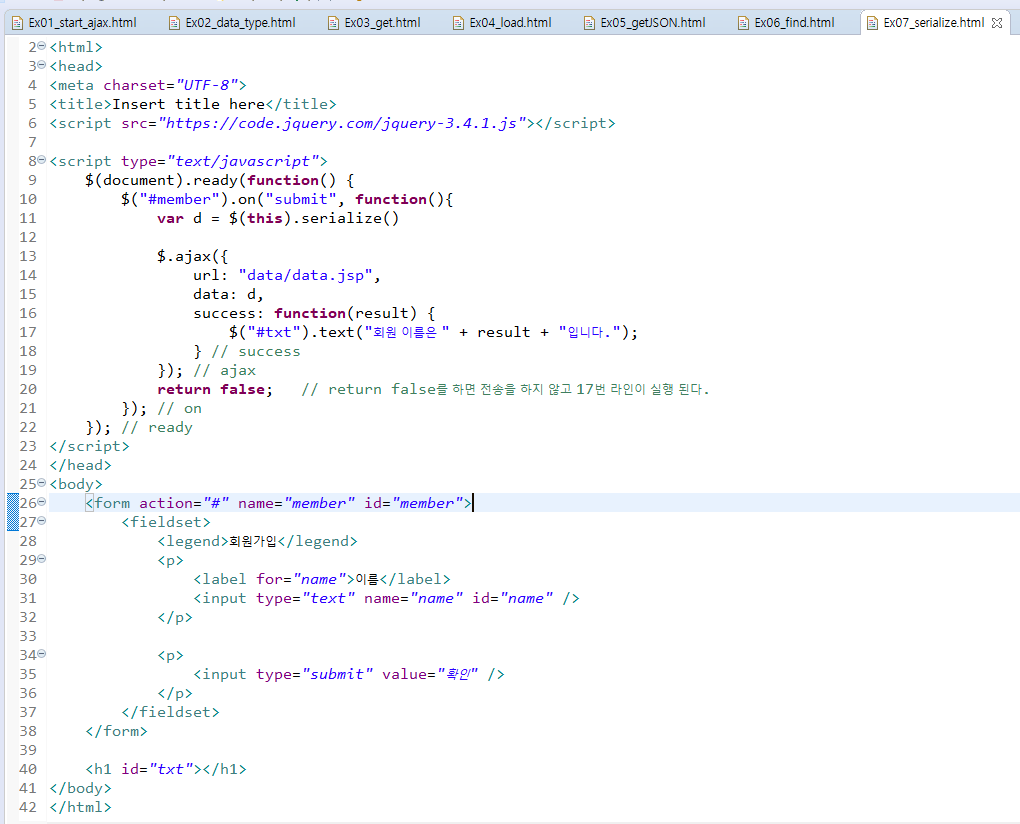
Task: Switch to the Ex02_data_type.html tab
Action: tap(233, 23)
